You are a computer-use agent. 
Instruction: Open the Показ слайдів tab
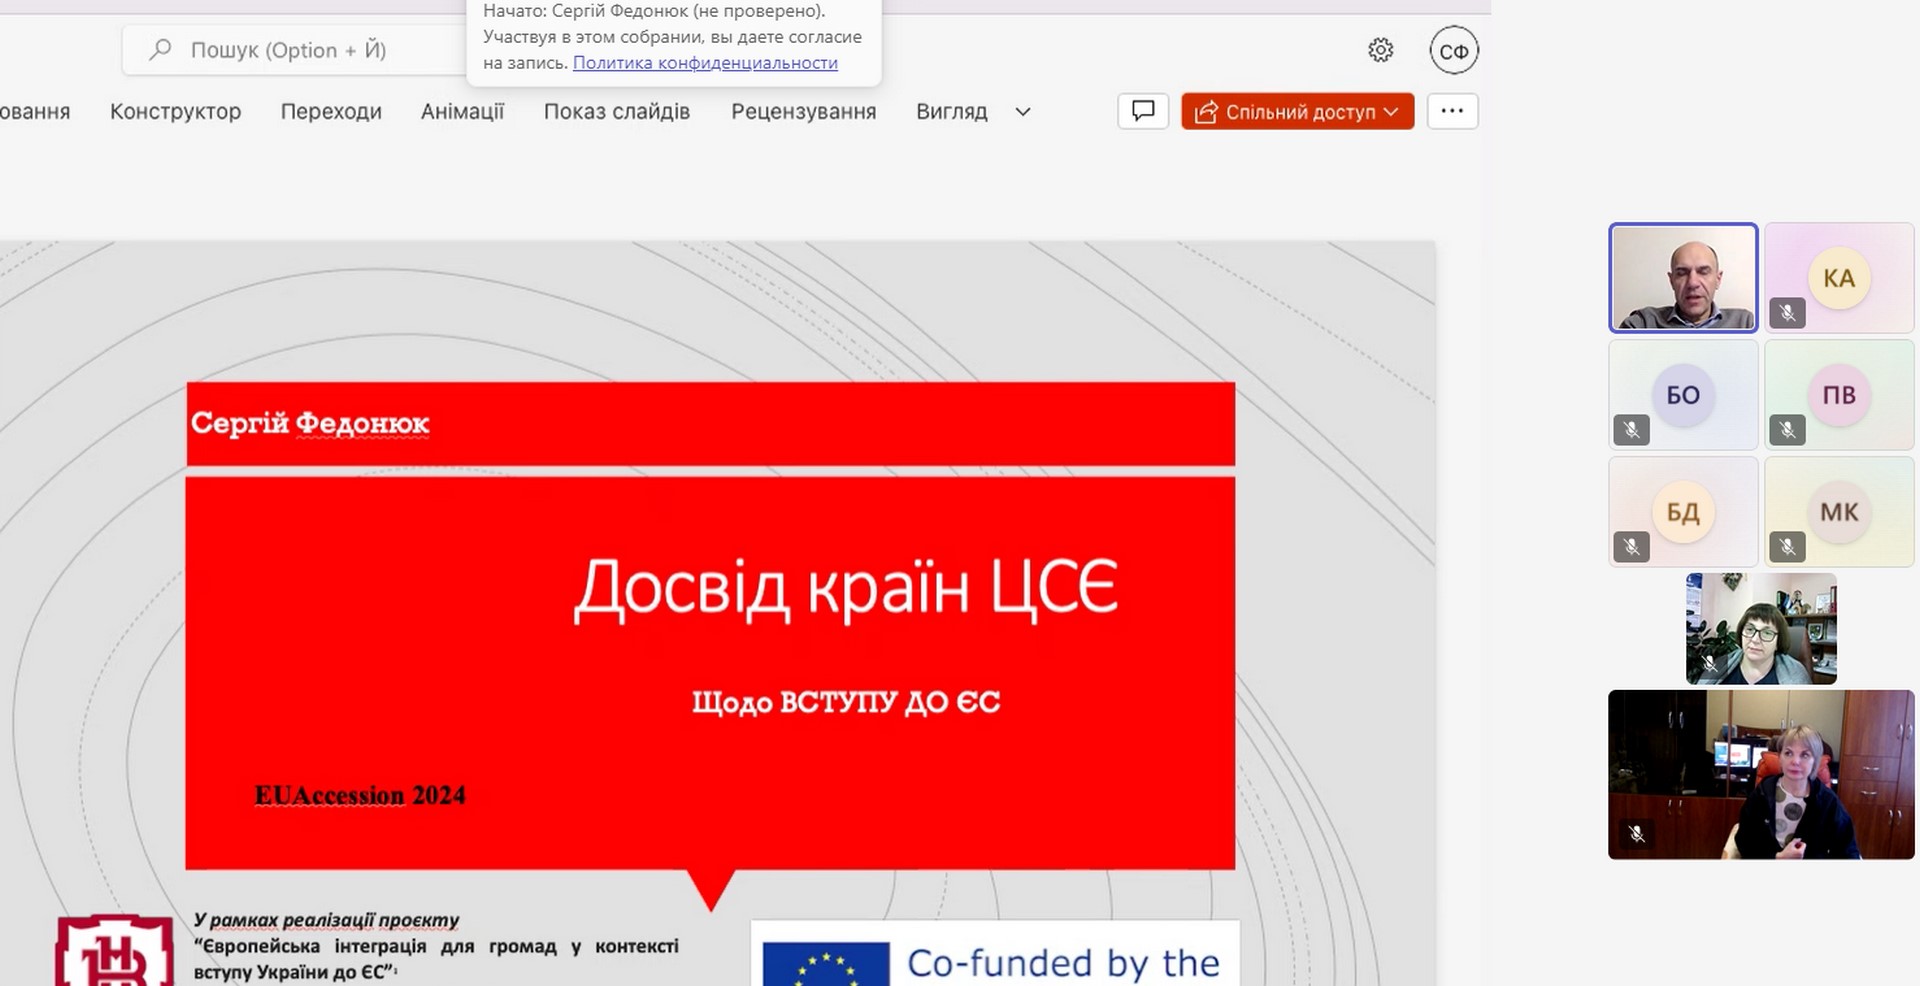[617, 112]
